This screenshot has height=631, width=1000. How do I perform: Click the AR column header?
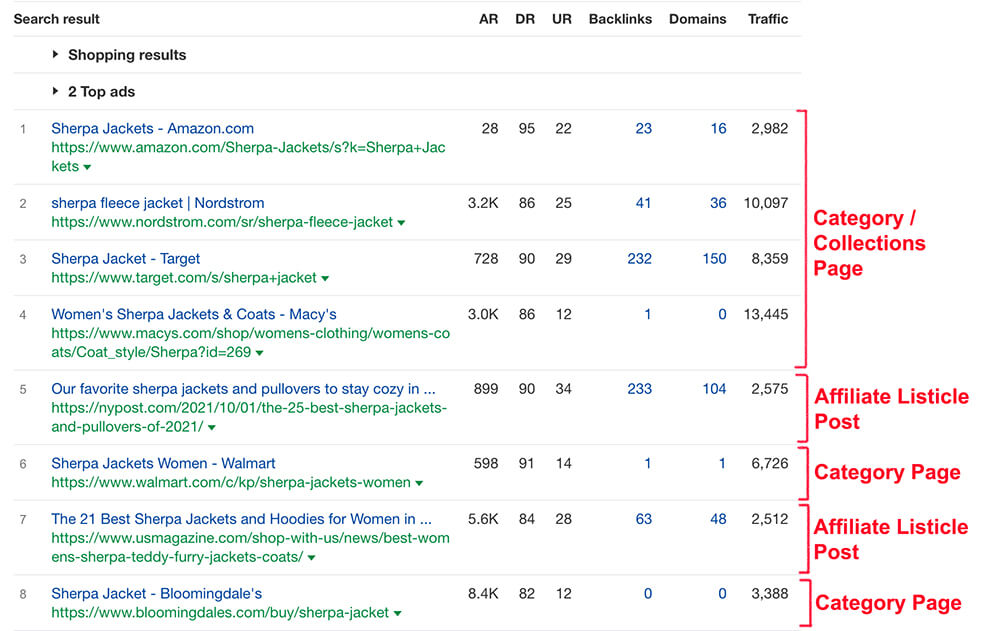[x=489, y=19]
